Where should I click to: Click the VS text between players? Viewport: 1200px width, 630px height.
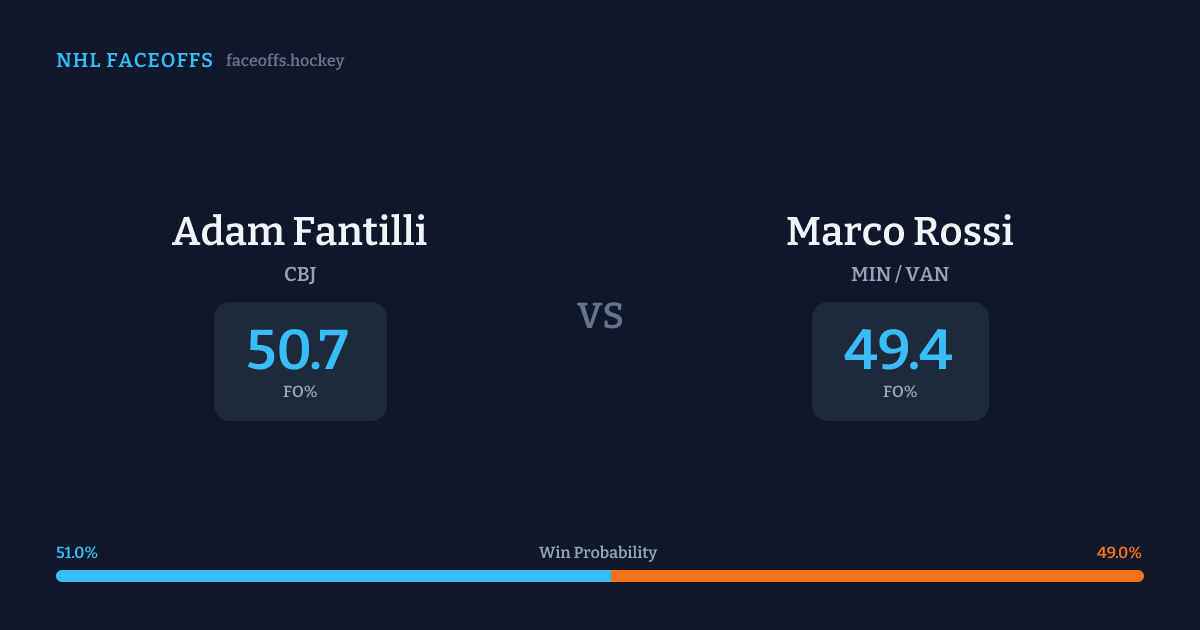tap(600, 316)
